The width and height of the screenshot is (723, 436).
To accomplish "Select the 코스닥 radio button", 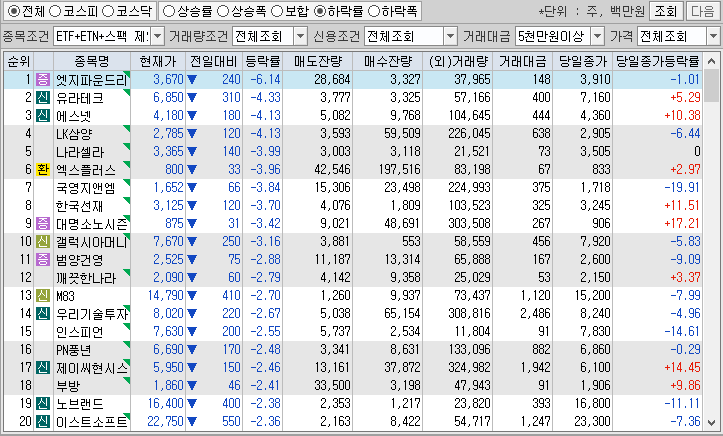I will 108,11.
